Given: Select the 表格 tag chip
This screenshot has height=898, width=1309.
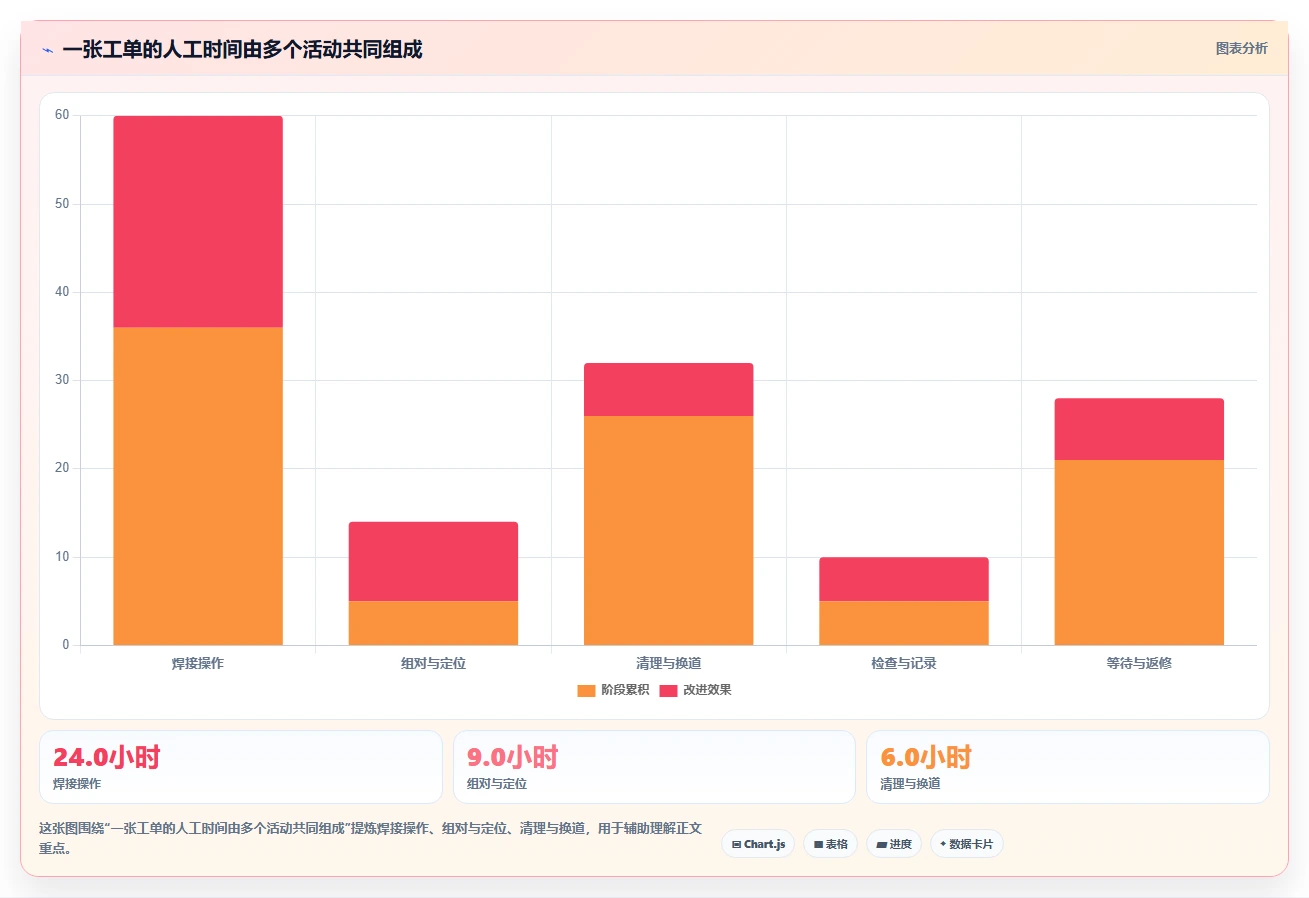Looking at the screenshot, I should [x=830, y=844].
